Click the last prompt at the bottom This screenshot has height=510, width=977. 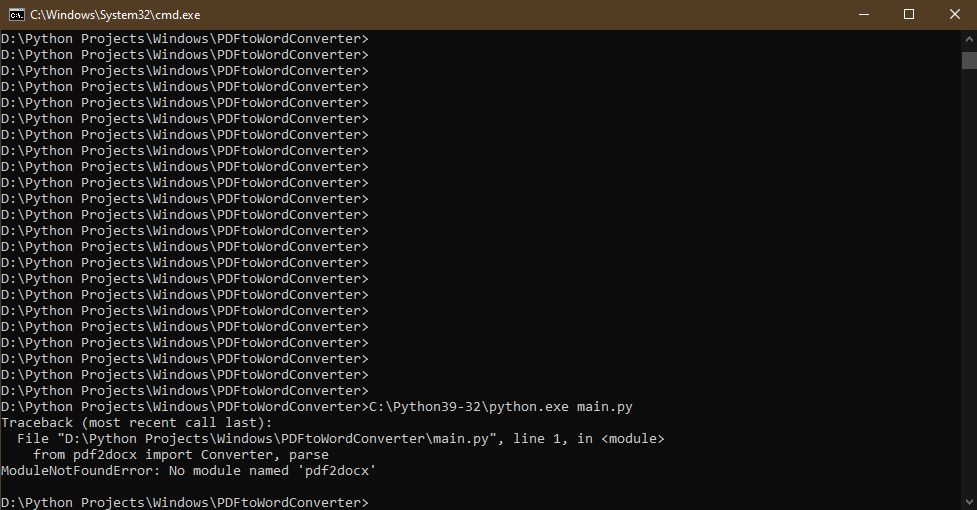click(184, 503)
